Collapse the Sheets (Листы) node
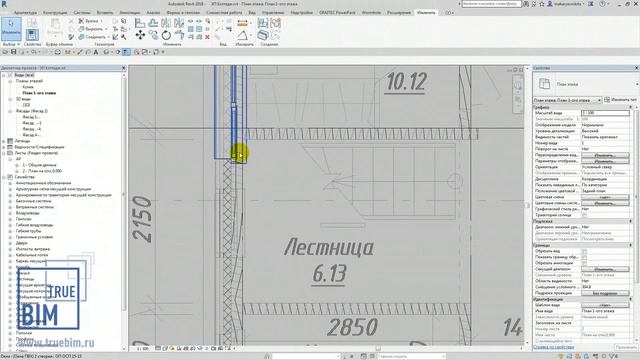 [x=4, y=153]
